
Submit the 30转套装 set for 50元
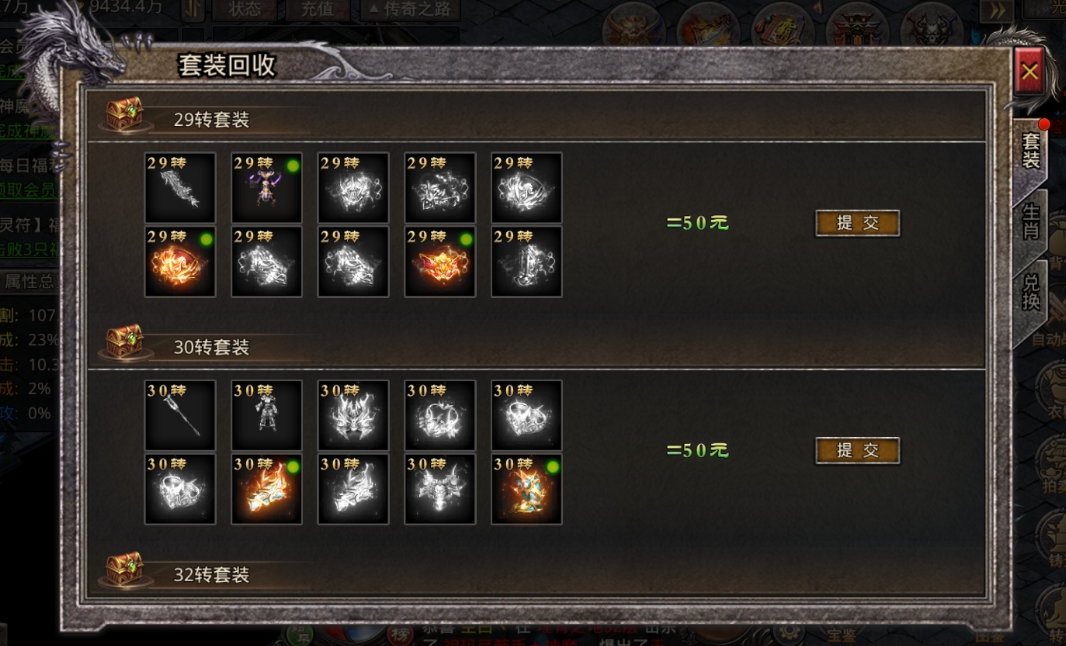pyautogui.click(x=858, y=450)
